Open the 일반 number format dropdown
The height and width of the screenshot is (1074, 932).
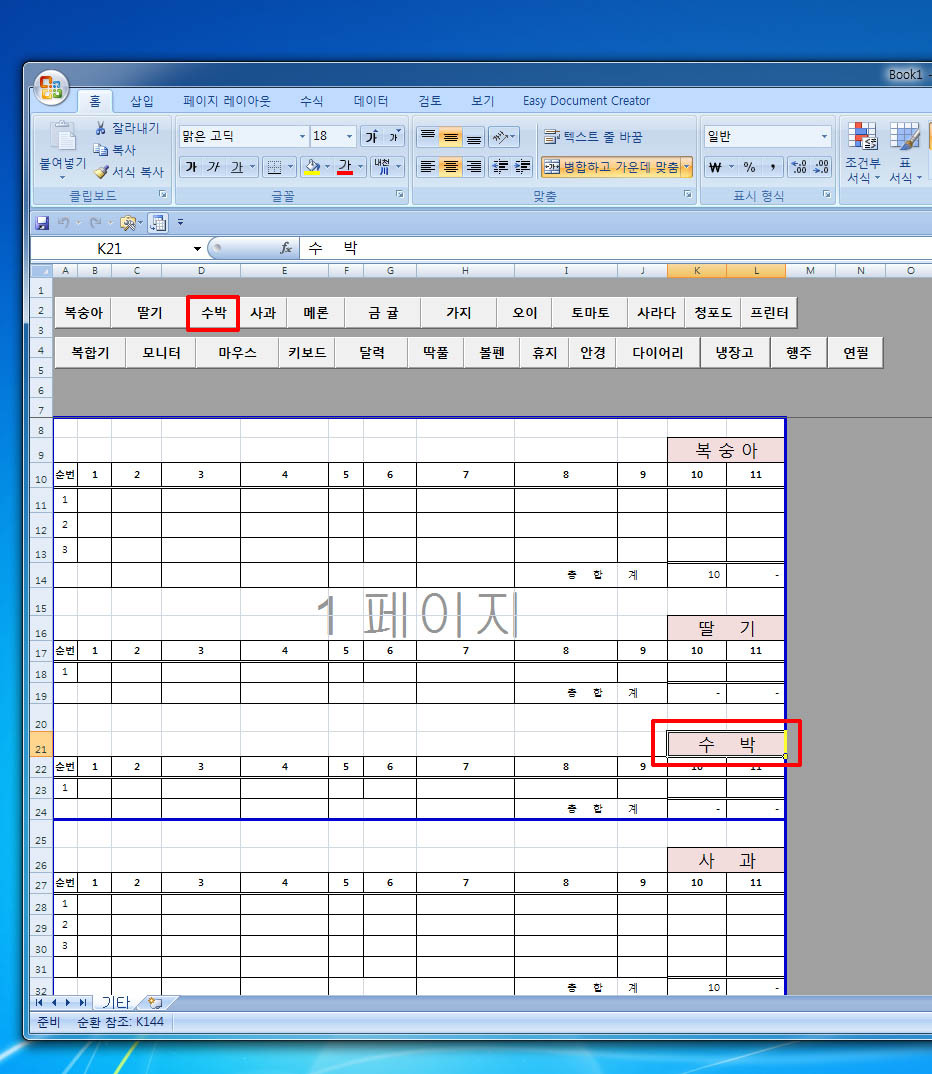[x=824, y=136]
